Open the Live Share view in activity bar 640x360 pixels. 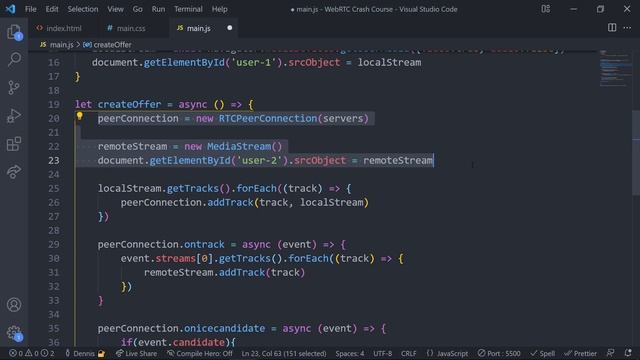tap(14, 171)
